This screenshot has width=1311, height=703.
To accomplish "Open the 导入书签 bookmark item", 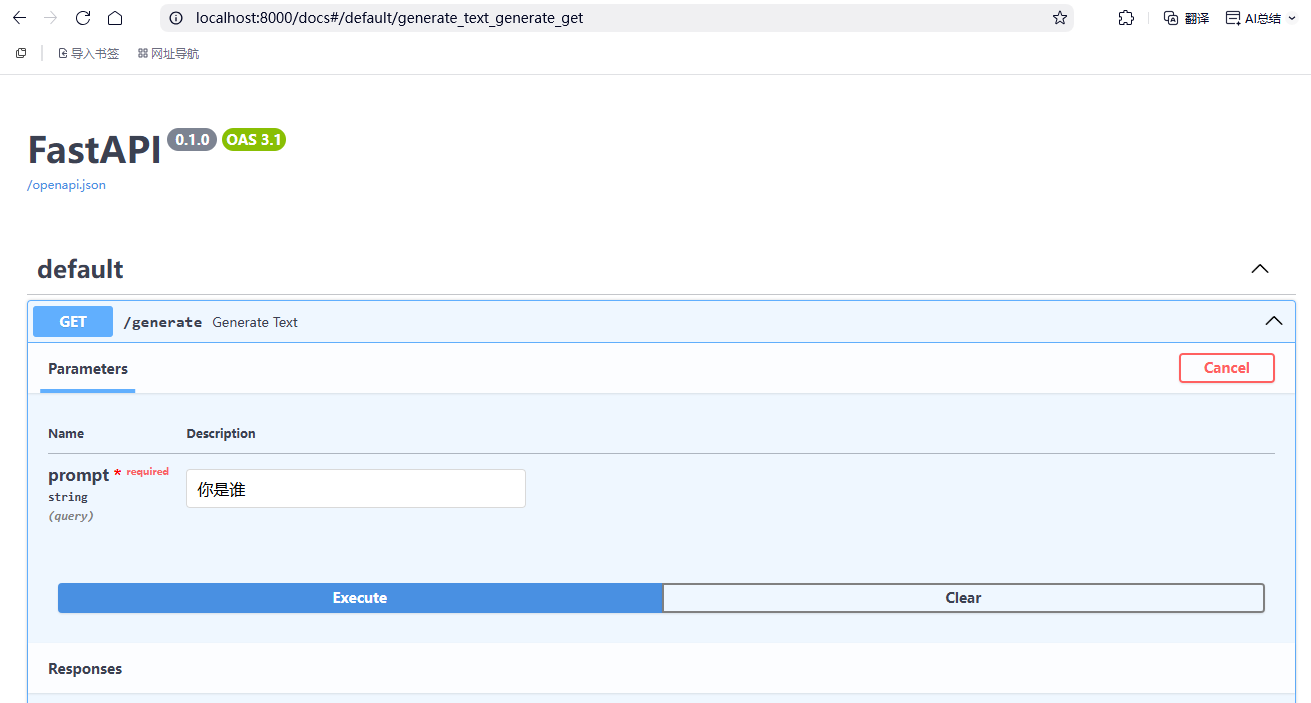I will pos(88,53).
